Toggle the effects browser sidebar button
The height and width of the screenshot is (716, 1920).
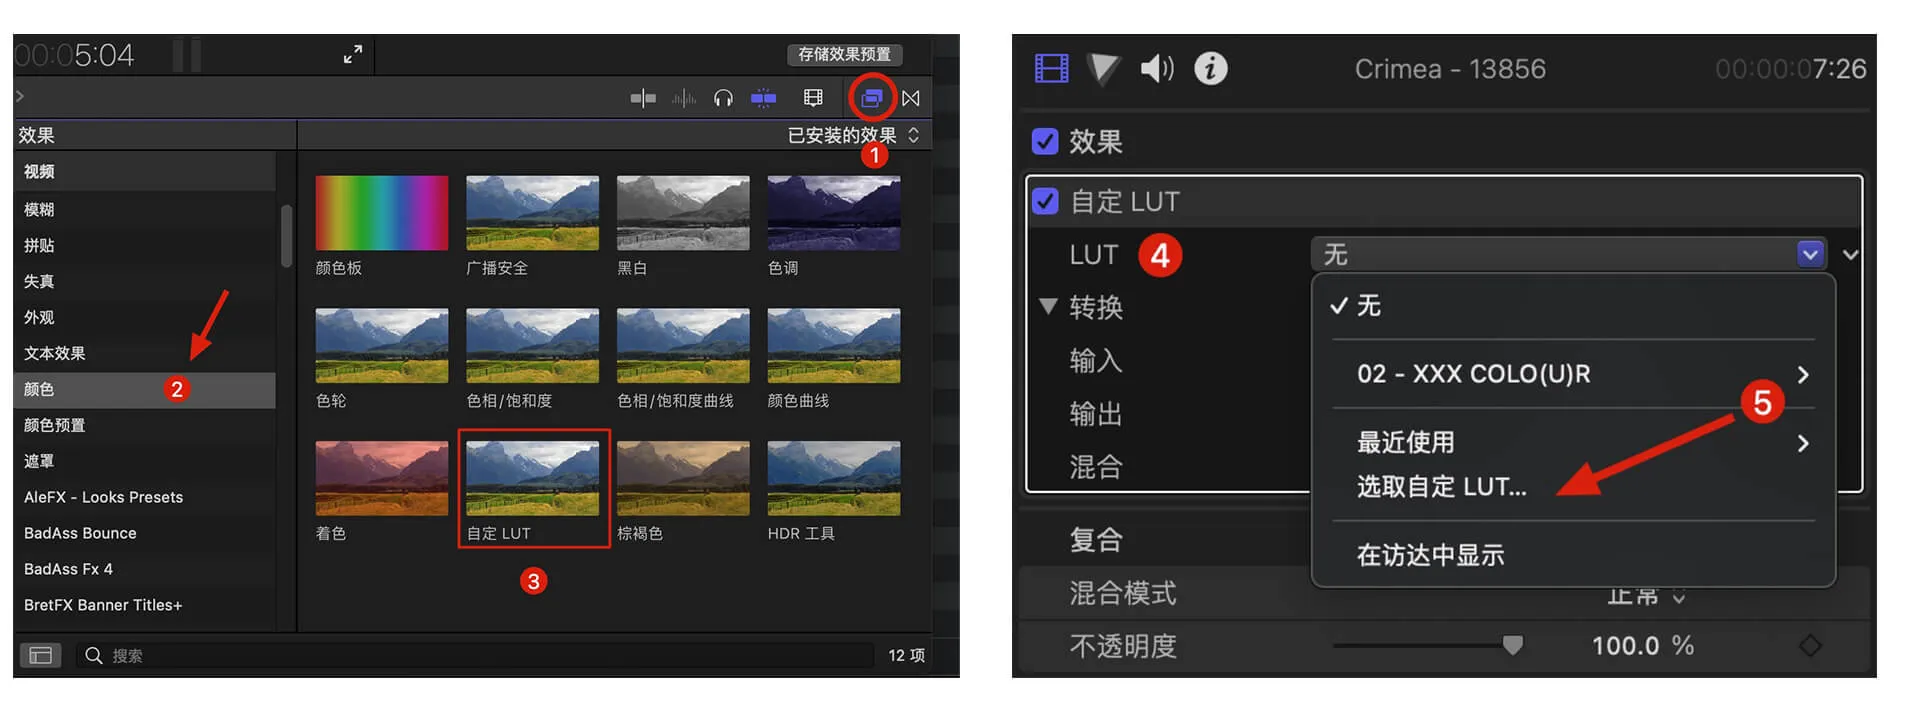coord(41,655)
